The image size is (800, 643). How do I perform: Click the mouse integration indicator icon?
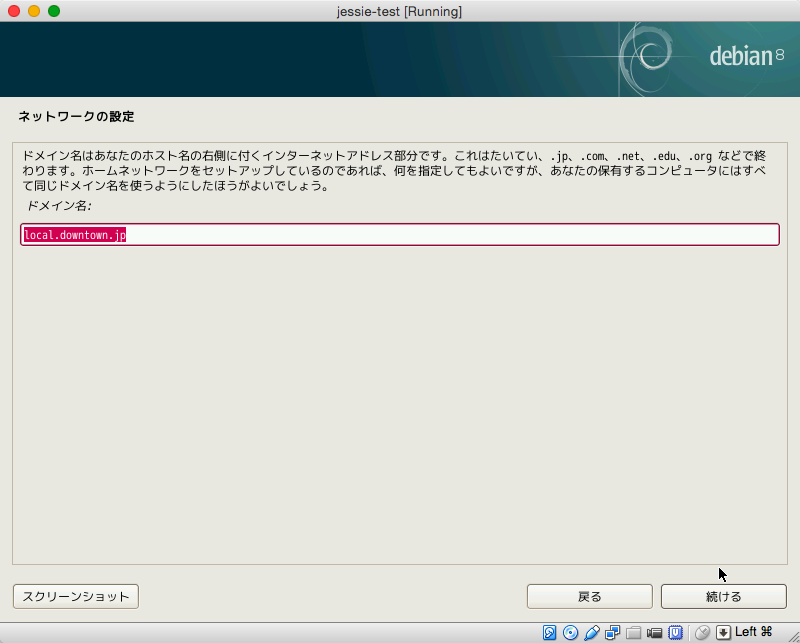click(703, 632)
